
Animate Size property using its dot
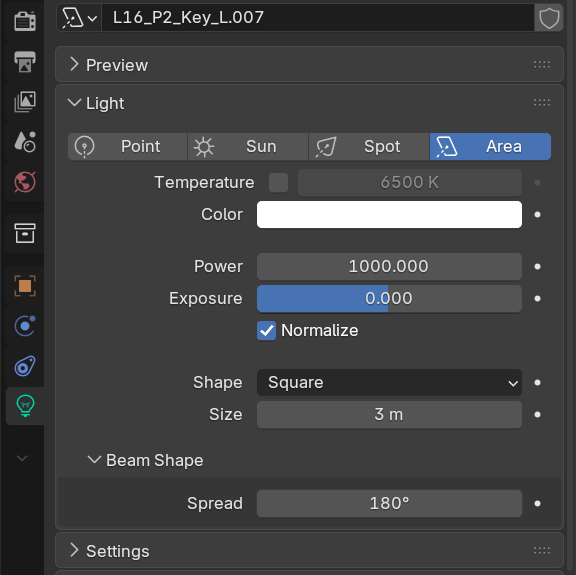click(537, 414)
